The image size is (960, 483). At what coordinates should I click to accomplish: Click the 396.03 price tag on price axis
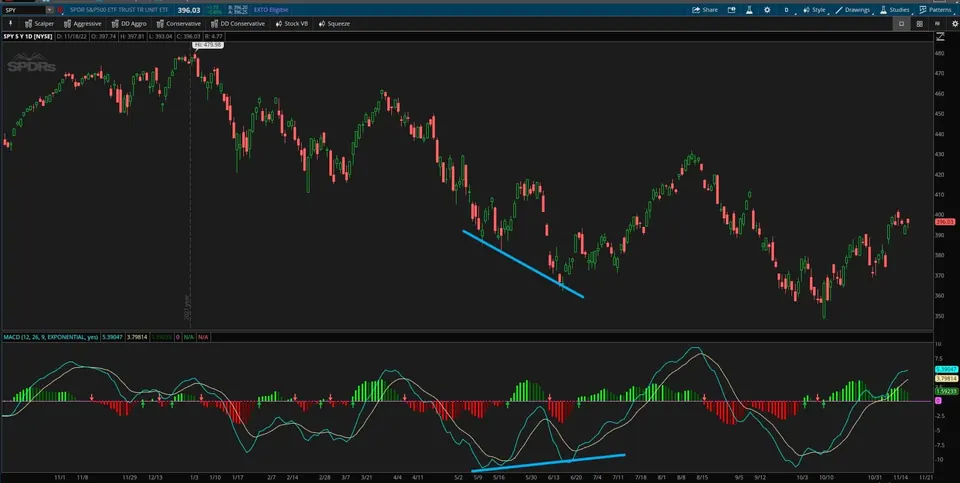tap(945, 222)
